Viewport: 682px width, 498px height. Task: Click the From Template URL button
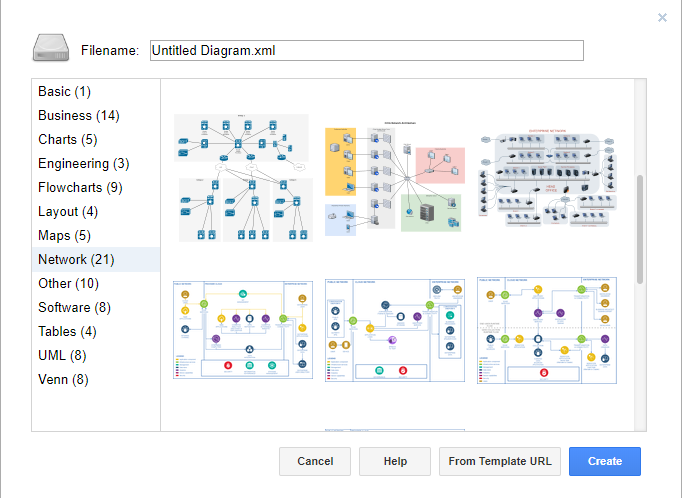pos(500,462)
